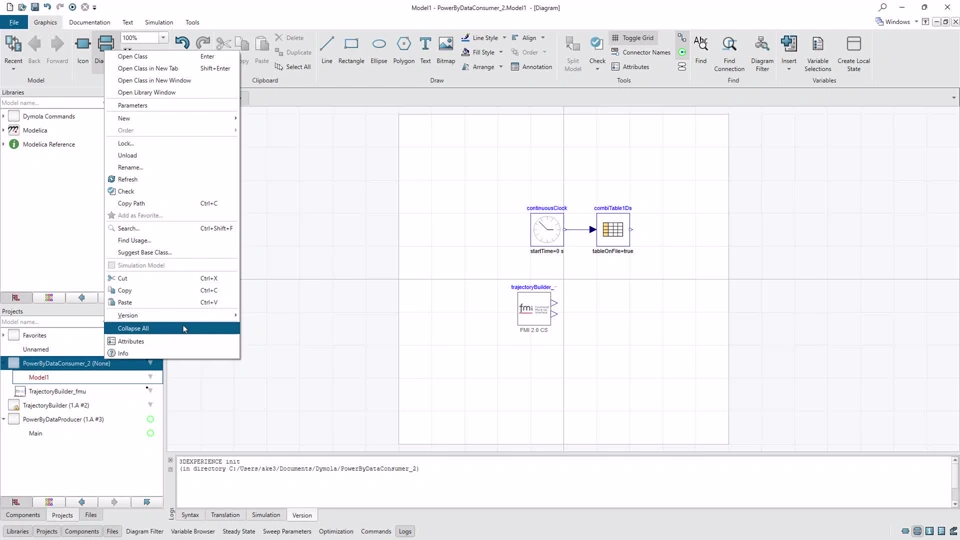Click the Attributes ribbon button
Screen dimensions: 960x540
(x=630, y=67)
